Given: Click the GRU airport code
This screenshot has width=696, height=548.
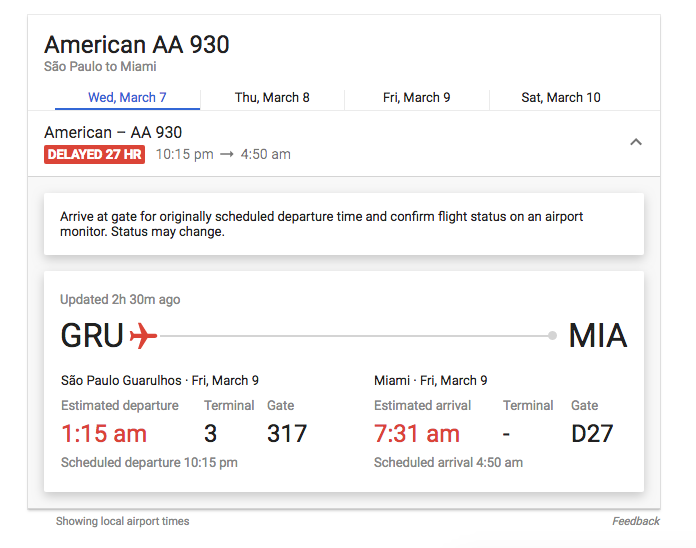Looking at the screenshot, I should pyautogui.click(x=92, y=336).
